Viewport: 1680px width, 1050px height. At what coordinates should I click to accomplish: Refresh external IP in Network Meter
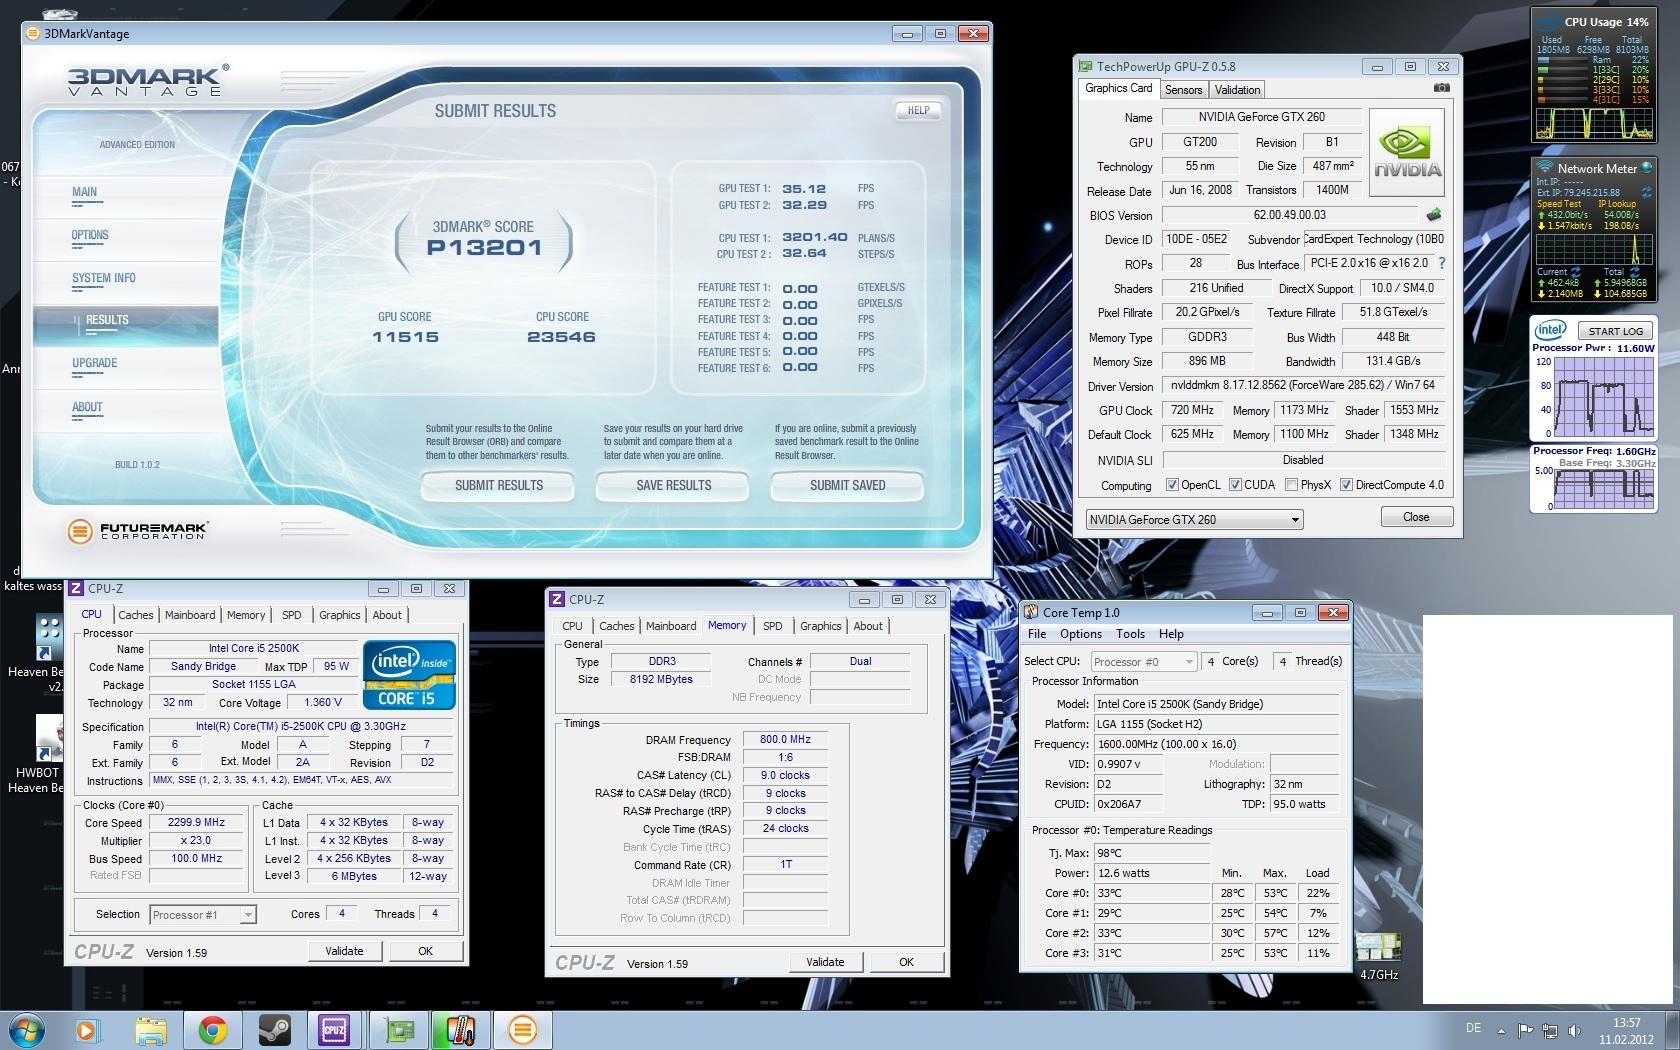click(x=1646, y=192)
